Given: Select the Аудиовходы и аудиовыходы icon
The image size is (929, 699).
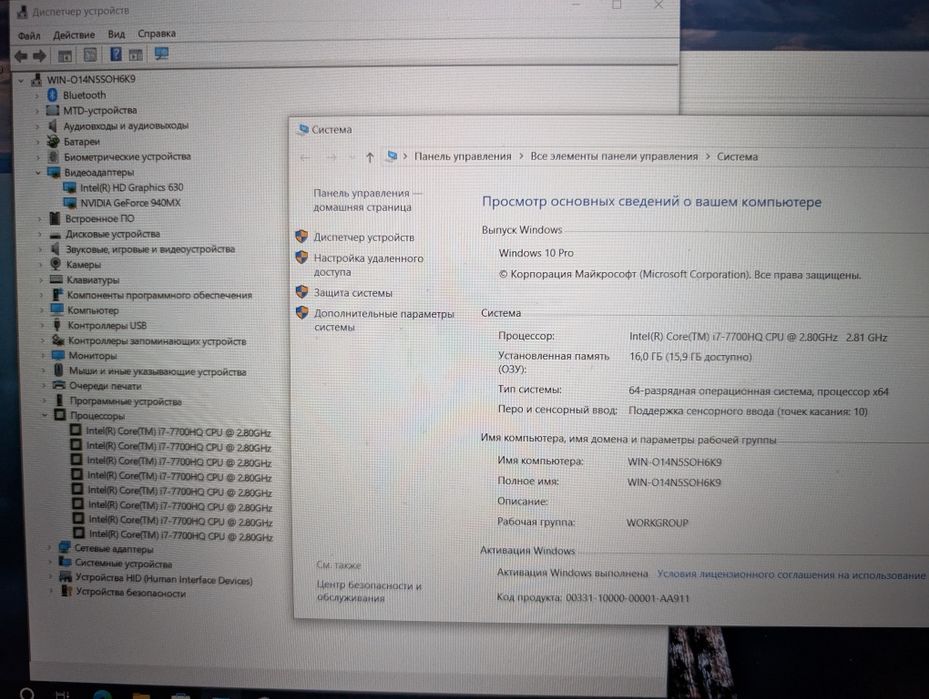Looking at the screenshot, I should [x=53, y=126].
